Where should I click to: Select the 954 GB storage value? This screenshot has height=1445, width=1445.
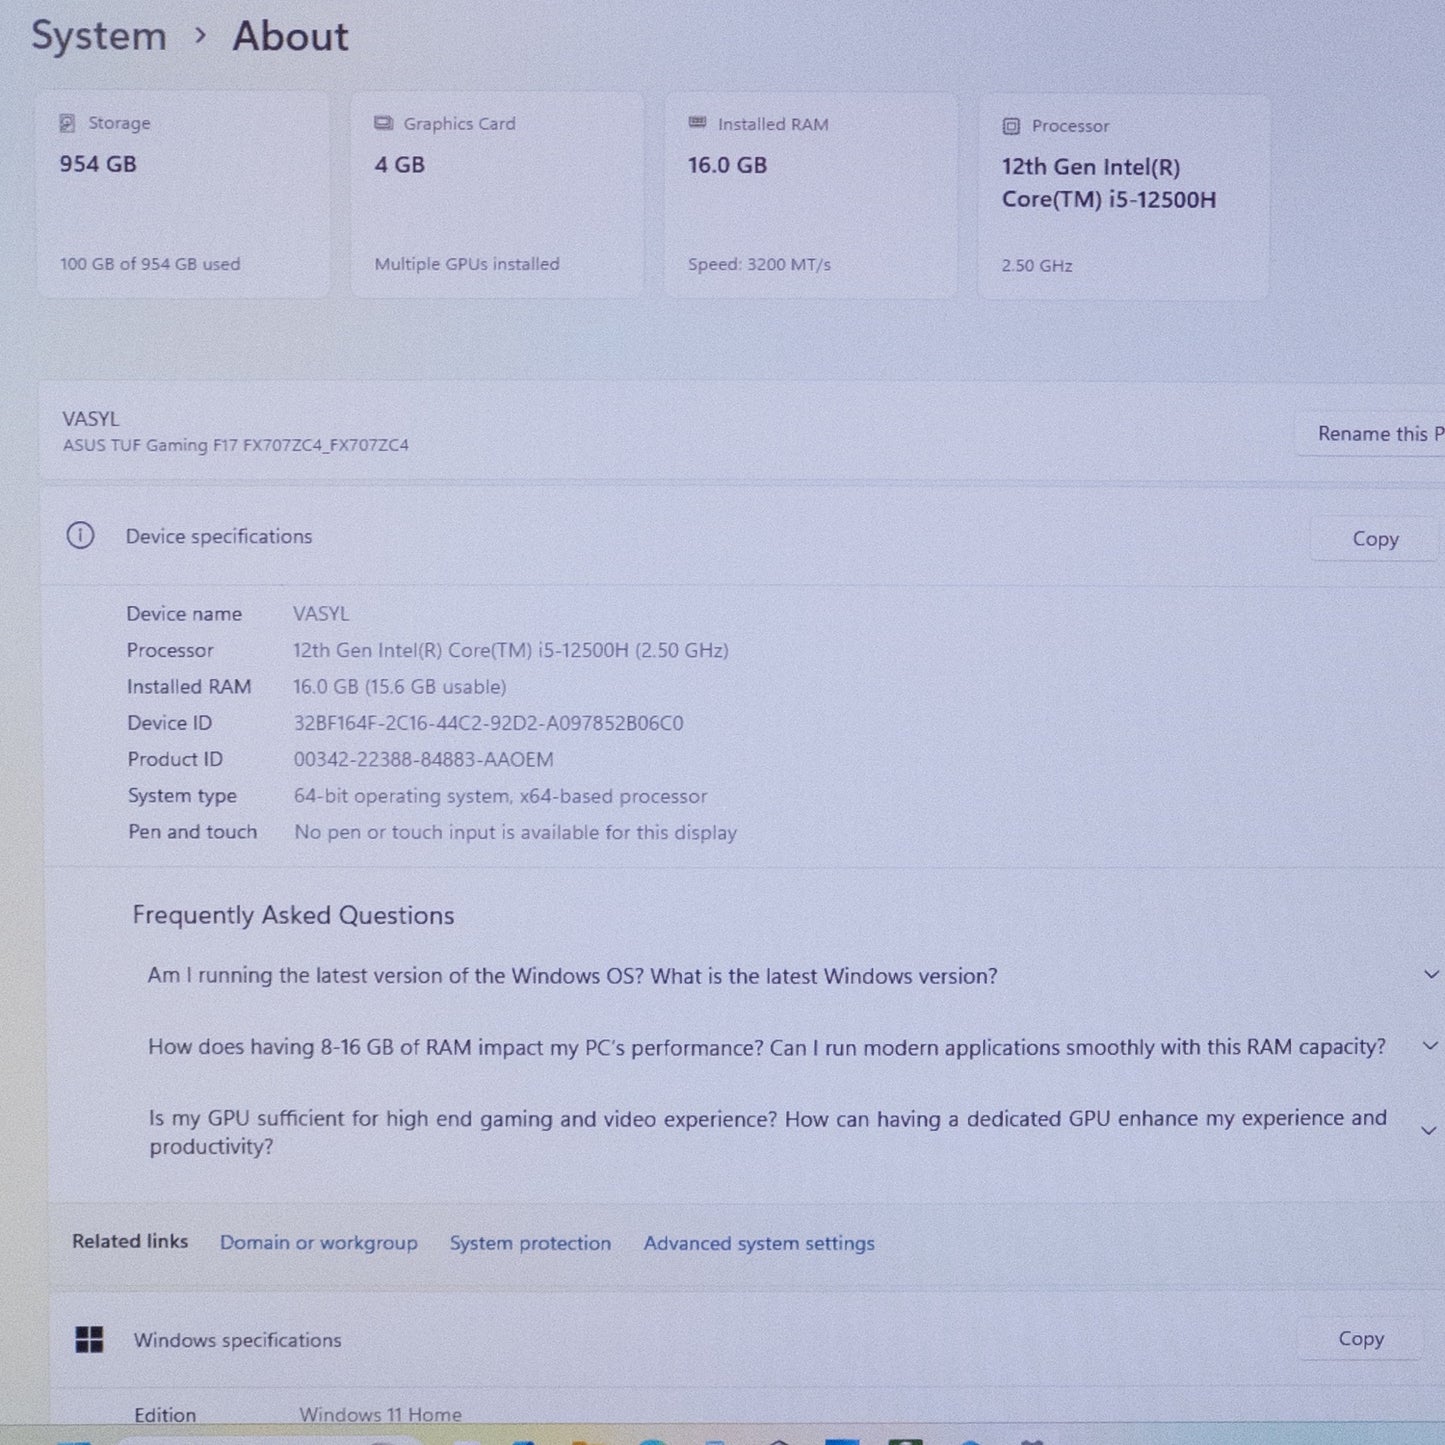(98, 164)
